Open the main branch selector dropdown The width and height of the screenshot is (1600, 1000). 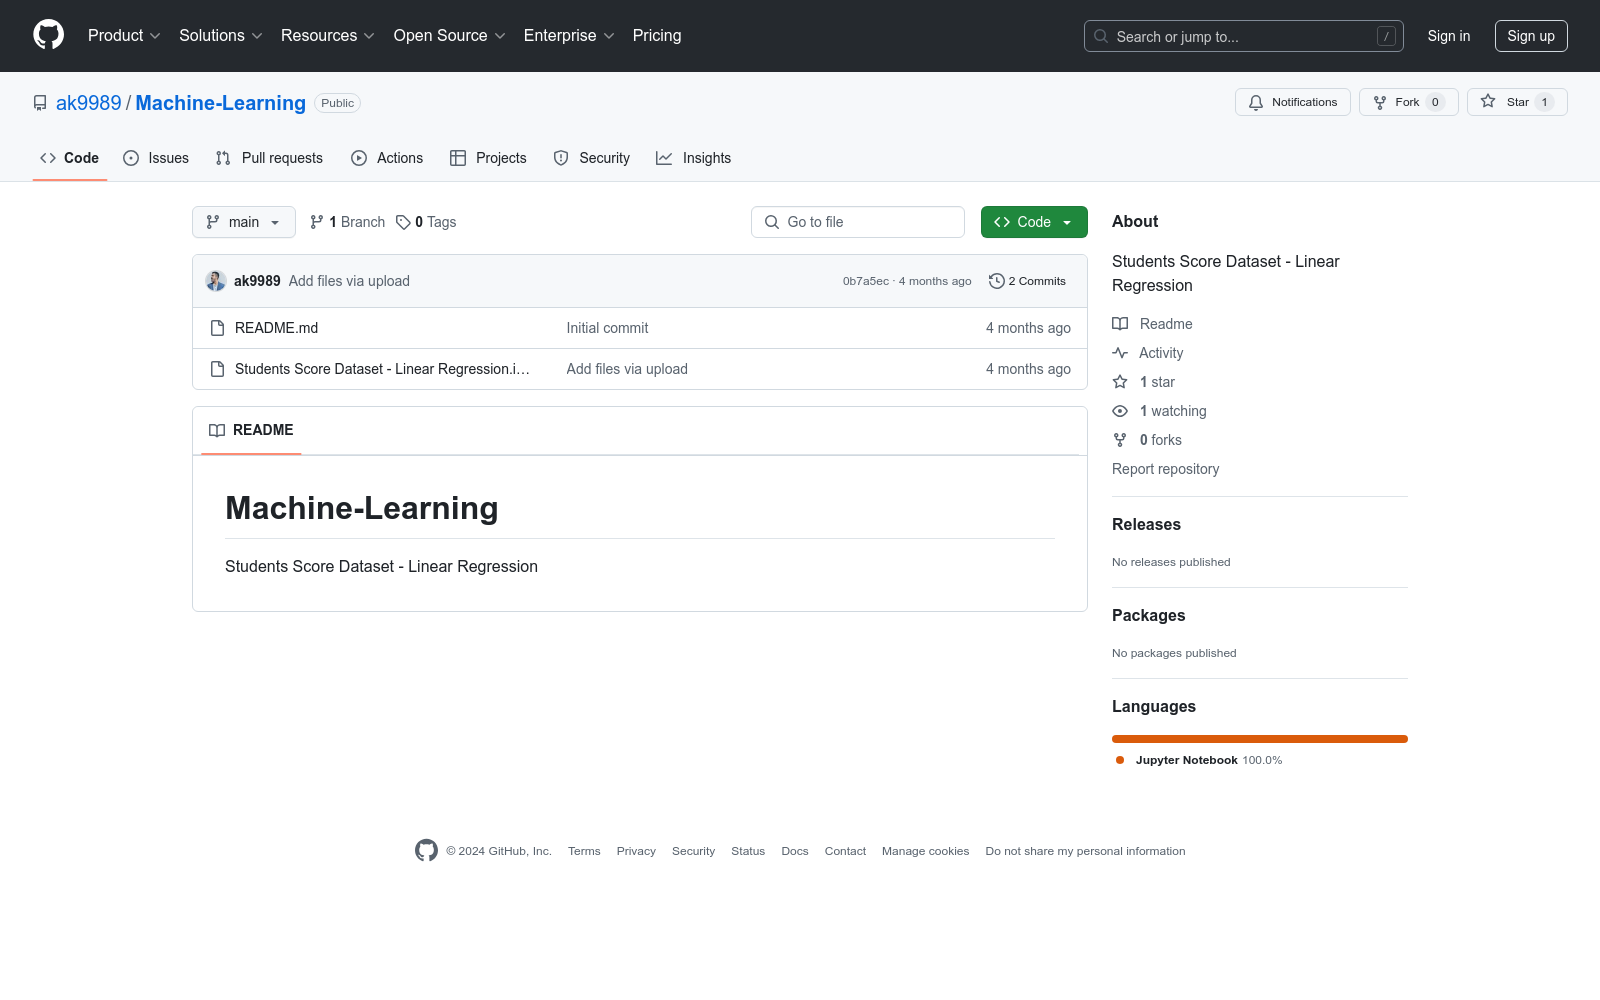tap(244, 222)
